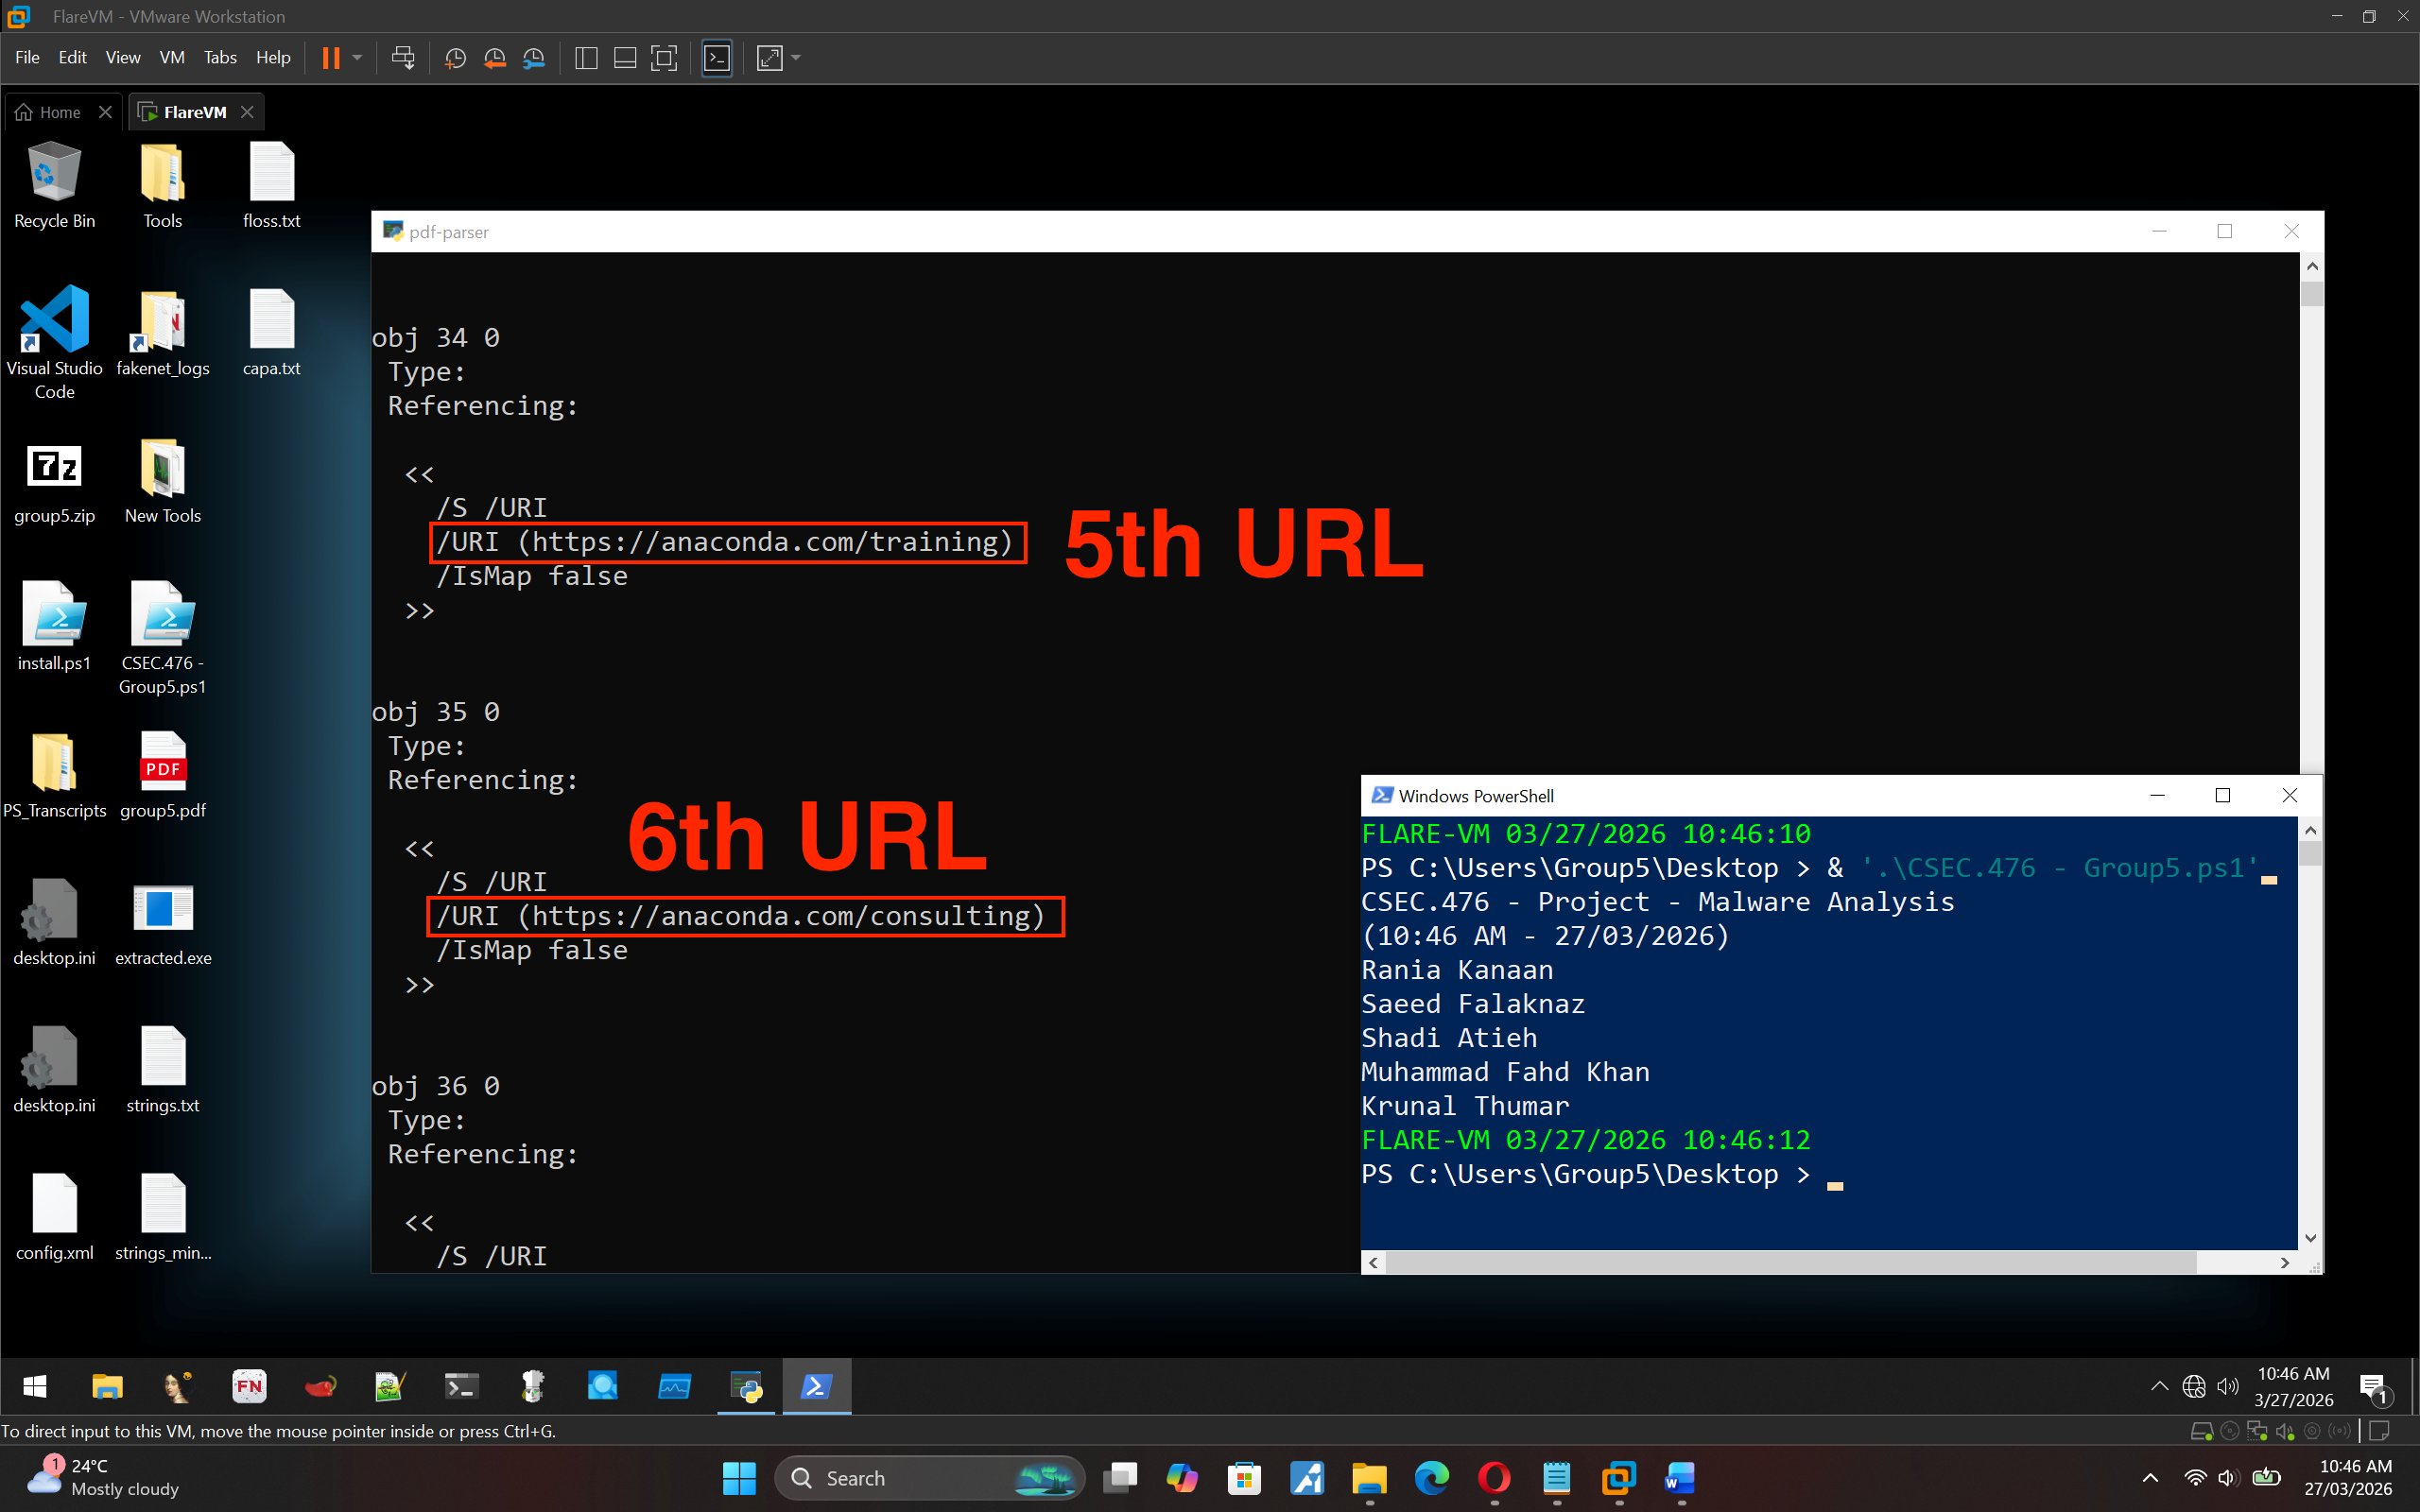2420x1512 pixels.
Task: Close the FlareVM tab
Action: pyautogui.click(x=247, y=112)
